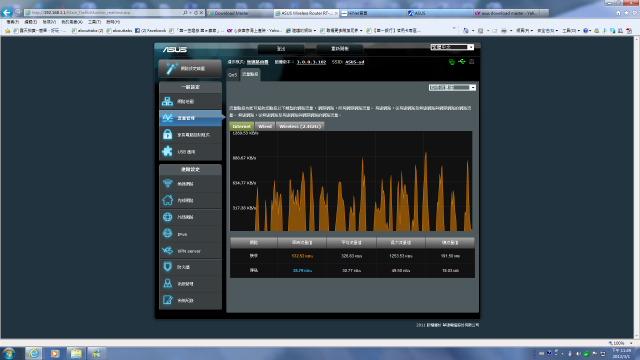Go back with browser back arrow

tap(7, 12)
